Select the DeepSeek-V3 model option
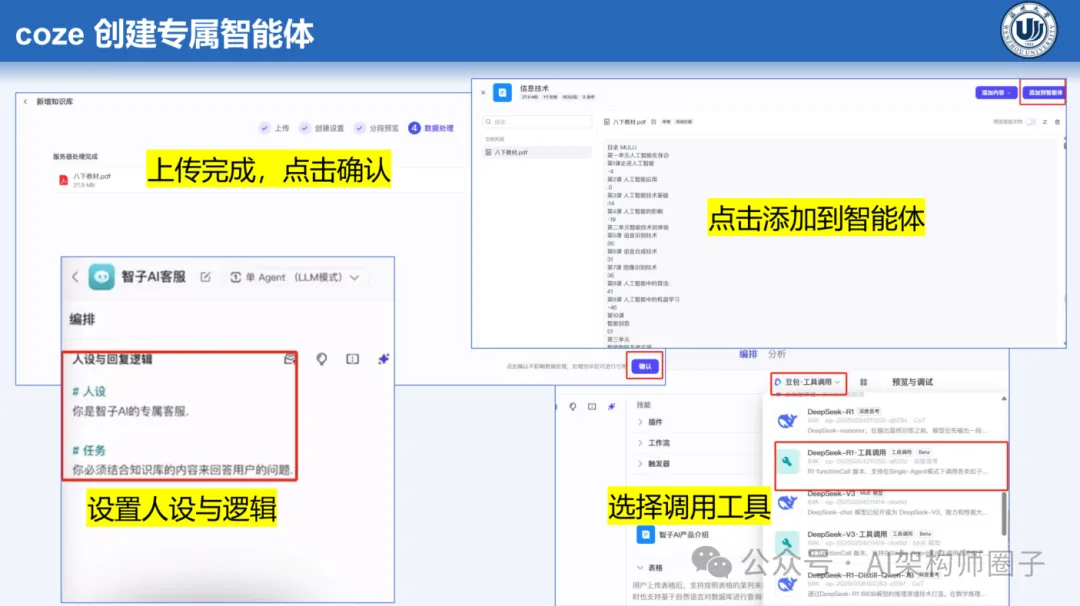Viewport: 1080px width, 606px height. point(889,503)
